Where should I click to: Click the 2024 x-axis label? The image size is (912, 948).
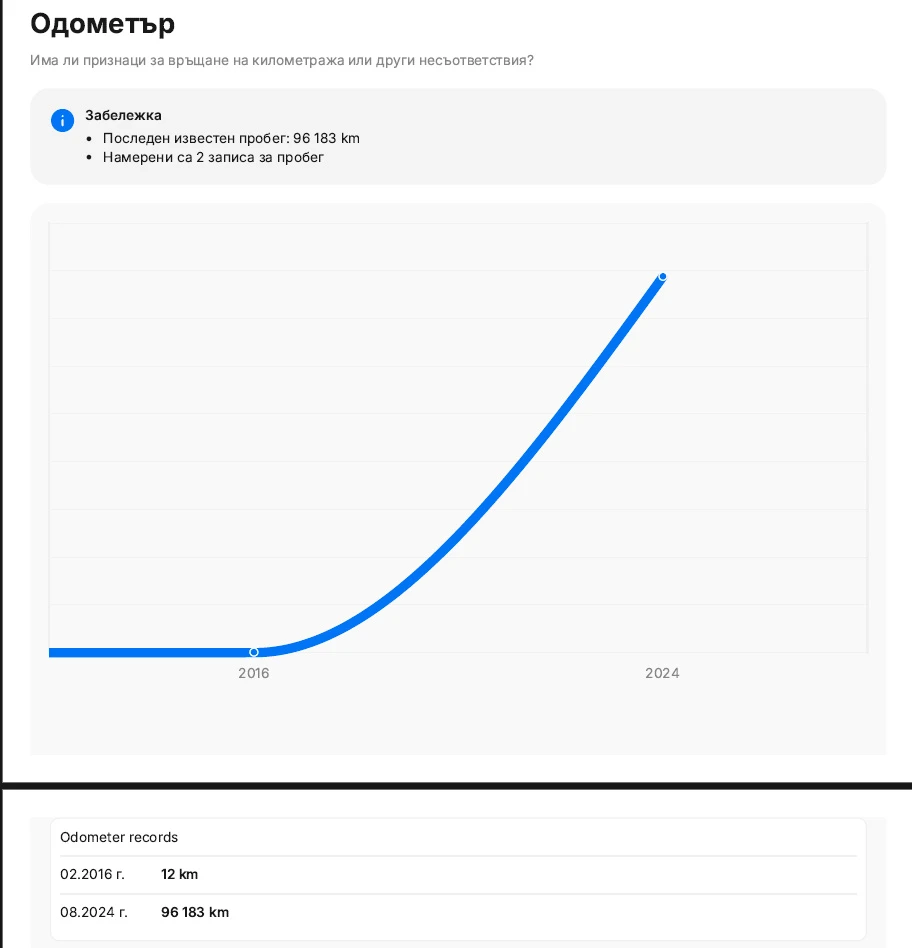point(662,673)
